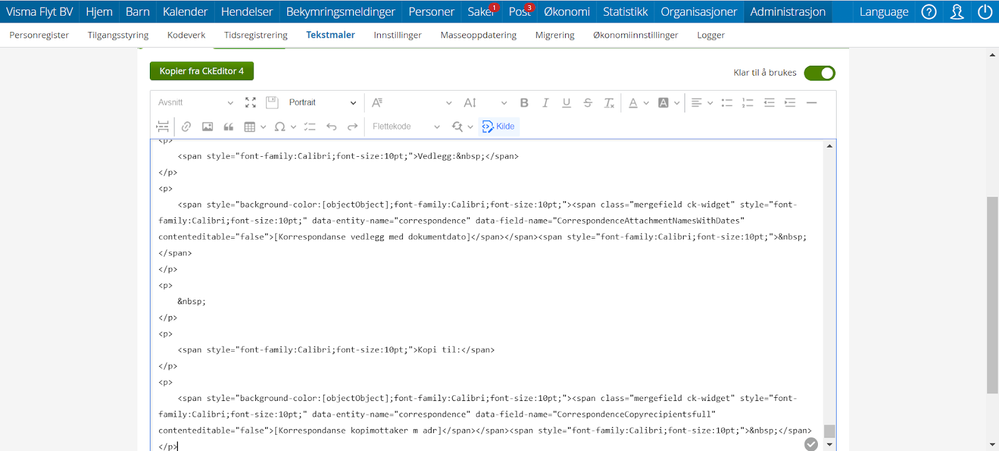Expand the find and replace dropdown arrow

[470, 127]
